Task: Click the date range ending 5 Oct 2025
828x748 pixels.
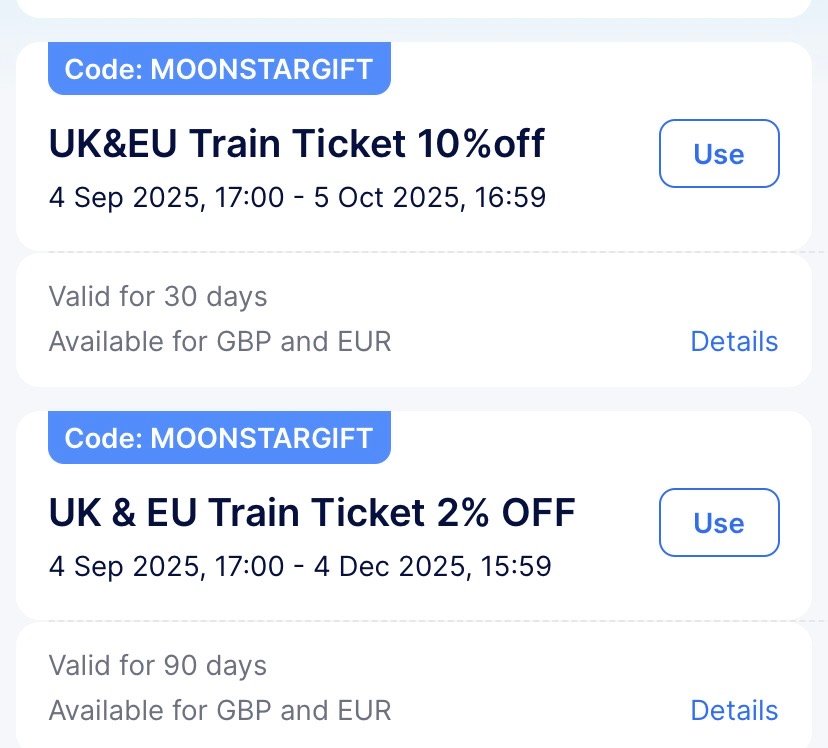Action: (297, 197)
